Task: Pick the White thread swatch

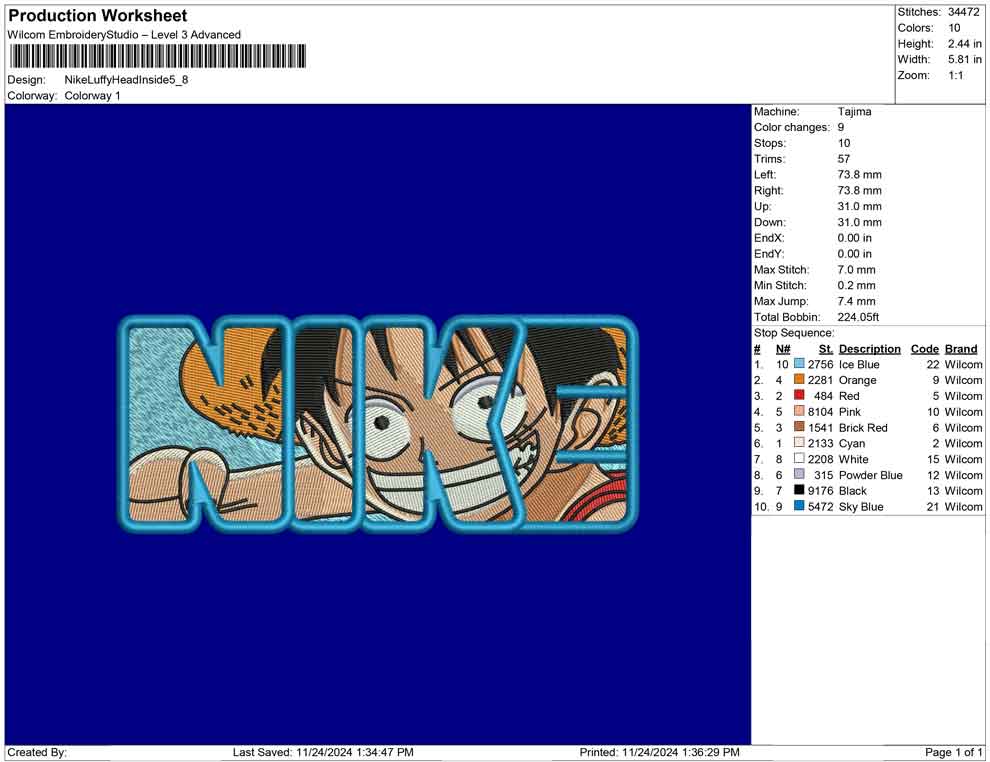Action: click(799, 458)
